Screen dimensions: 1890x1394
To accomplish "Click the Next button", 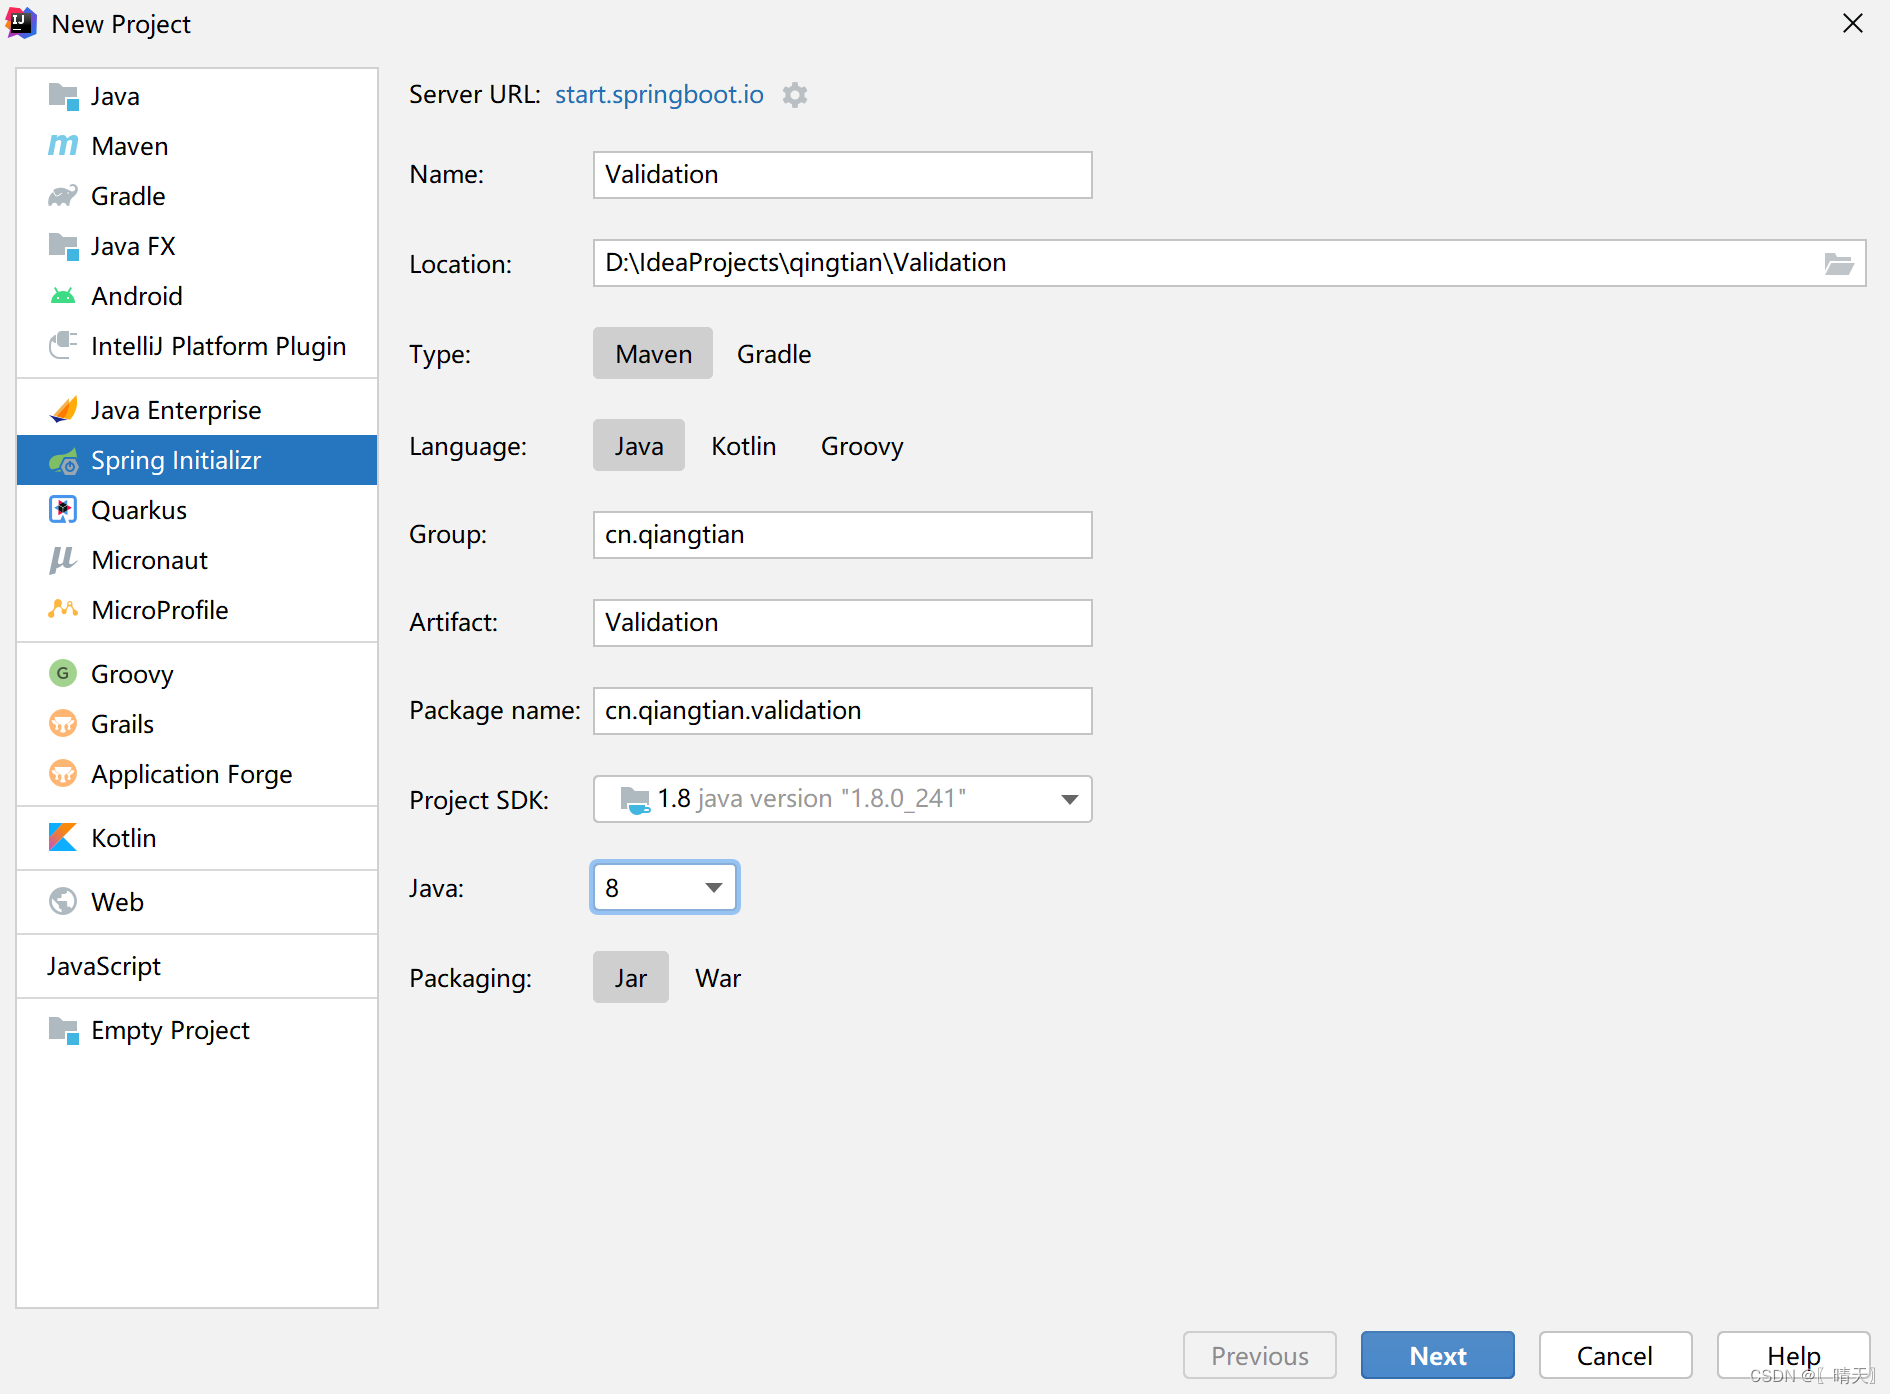I will (1438, 1356).
